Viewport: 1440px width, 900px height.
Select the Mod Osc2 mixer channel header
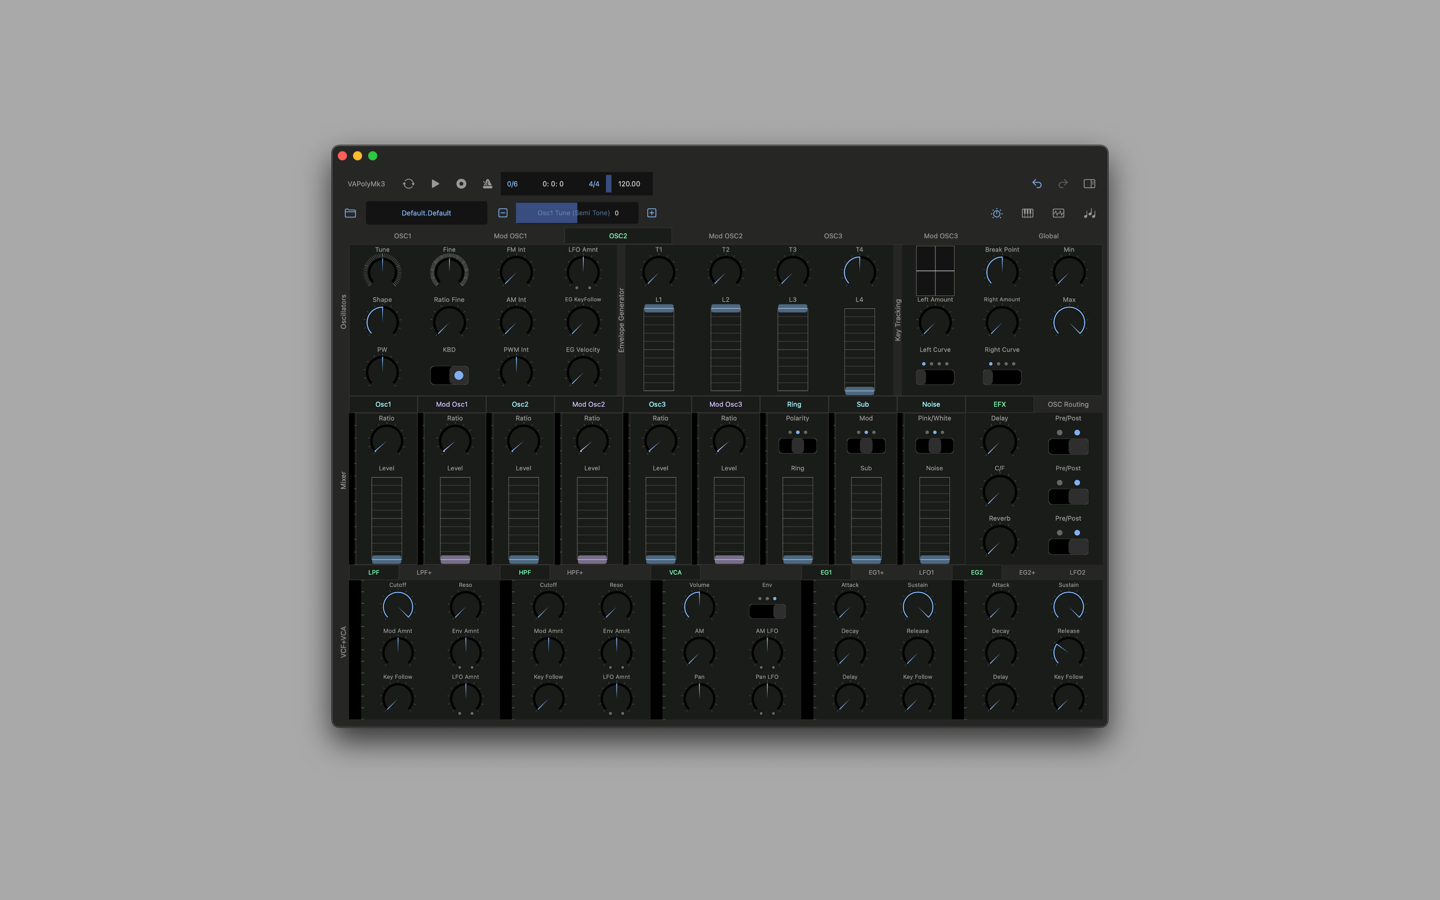click(588, 404)
